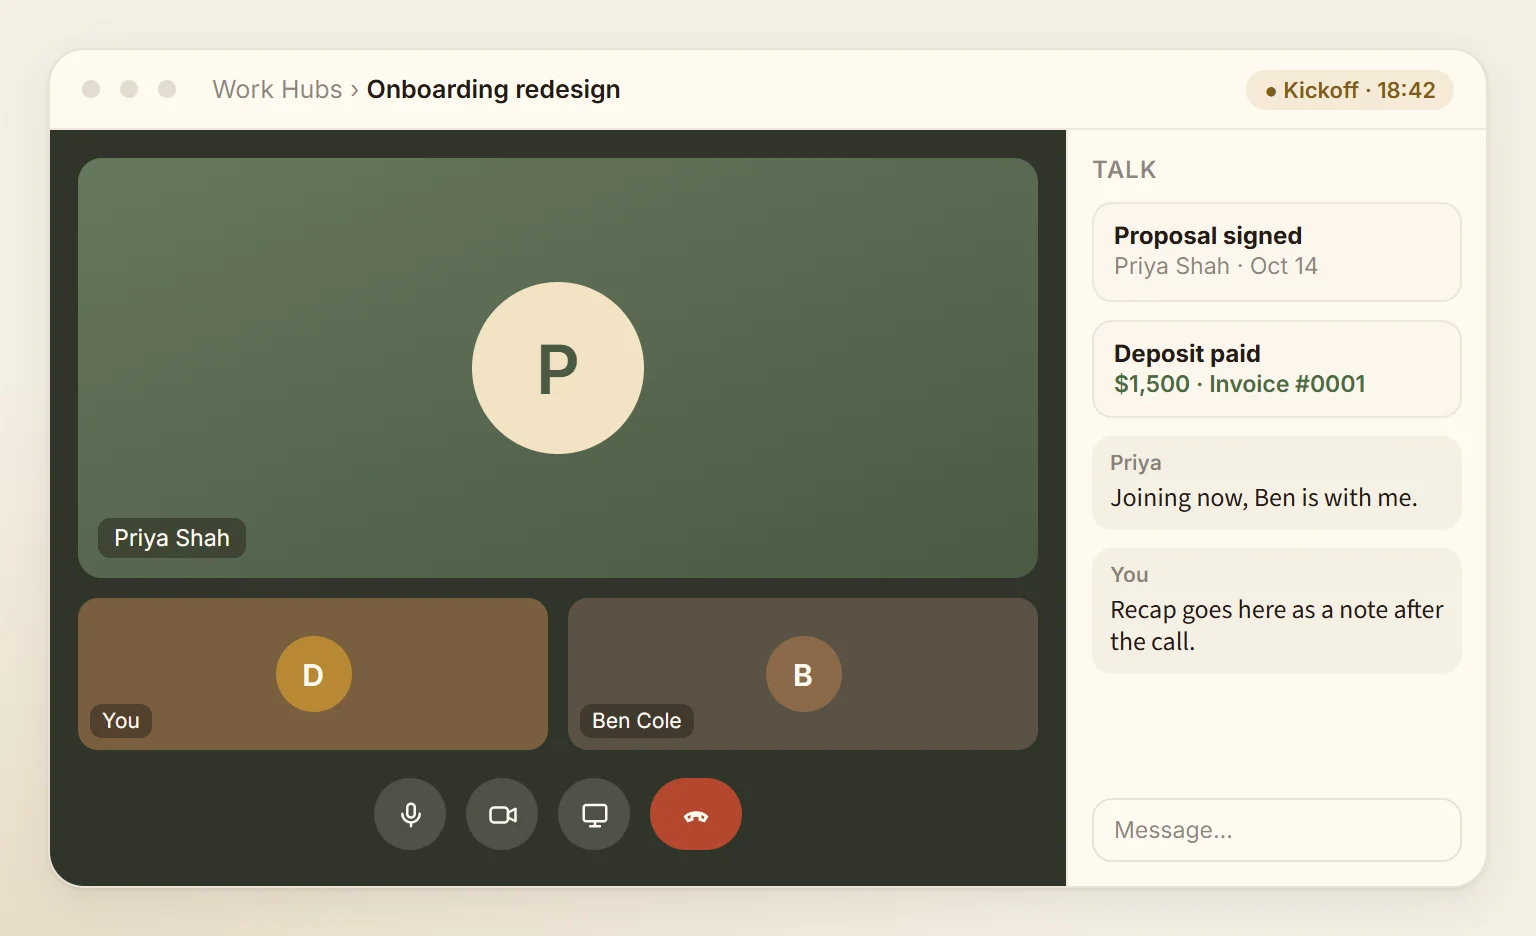End the call with the red hang-up button
Screen dimensions: 1536x936
[x=696, y=814]
